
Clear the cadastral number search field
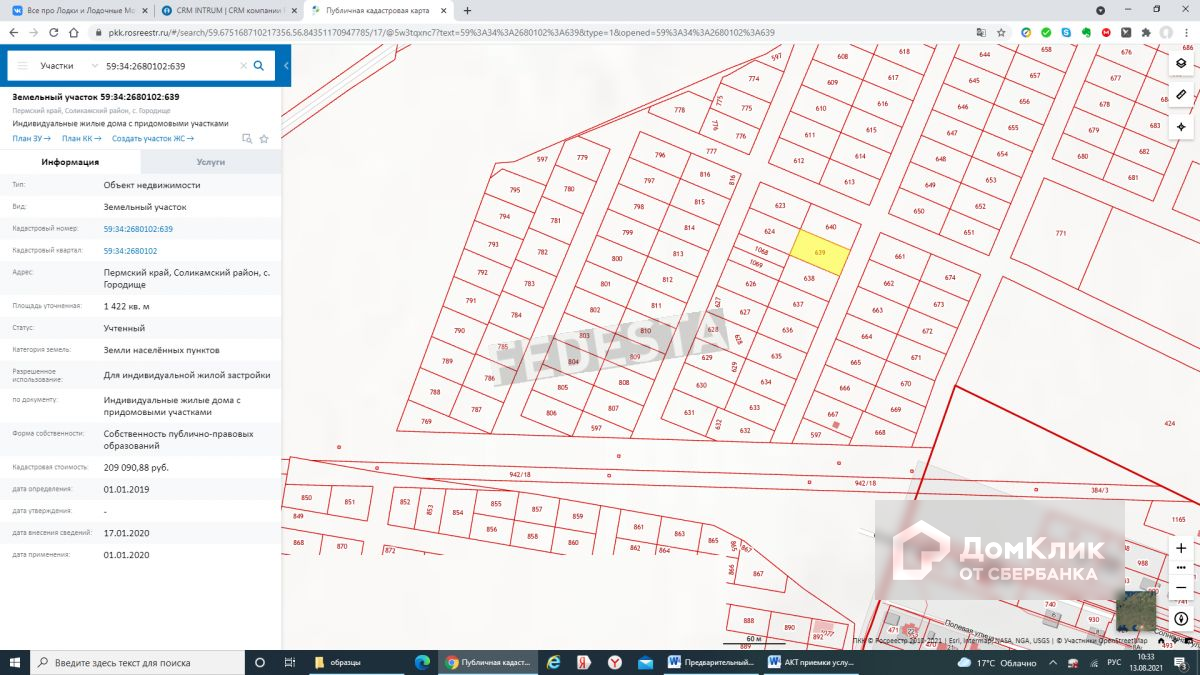(243, 66)
